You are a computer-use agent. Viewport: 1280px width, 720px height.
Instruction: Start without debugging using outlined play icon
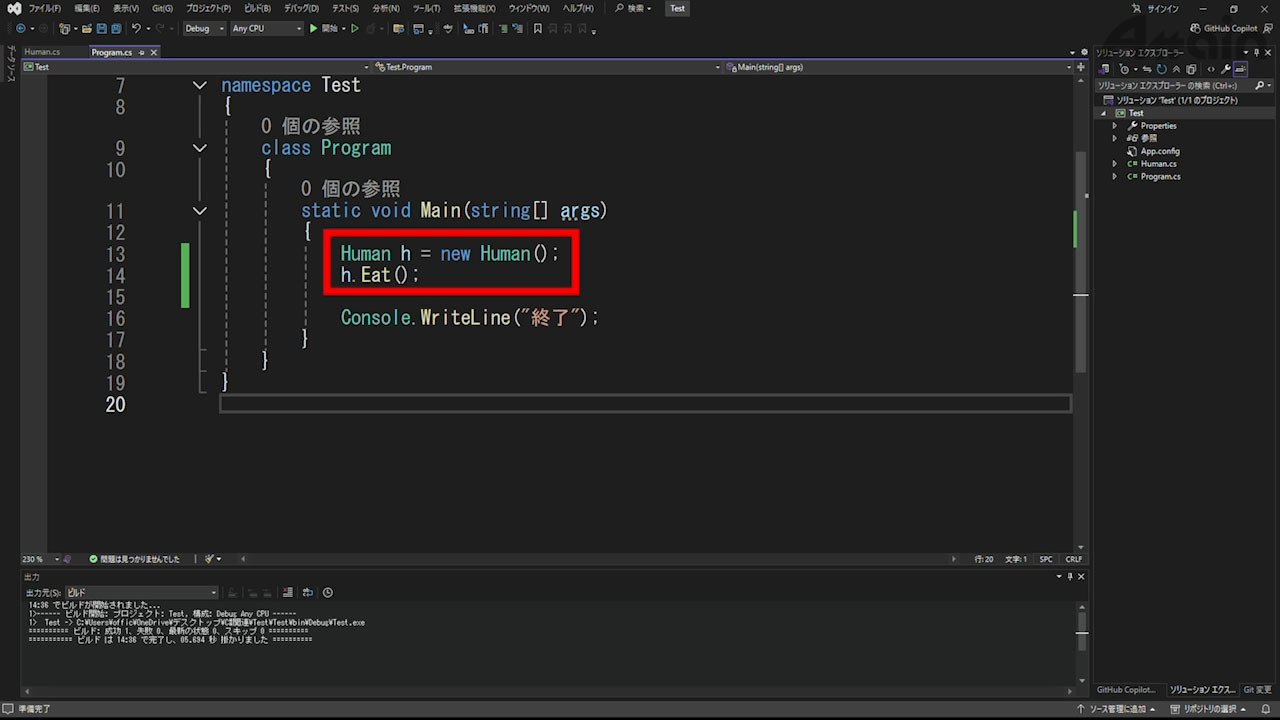tap(355, 28)
